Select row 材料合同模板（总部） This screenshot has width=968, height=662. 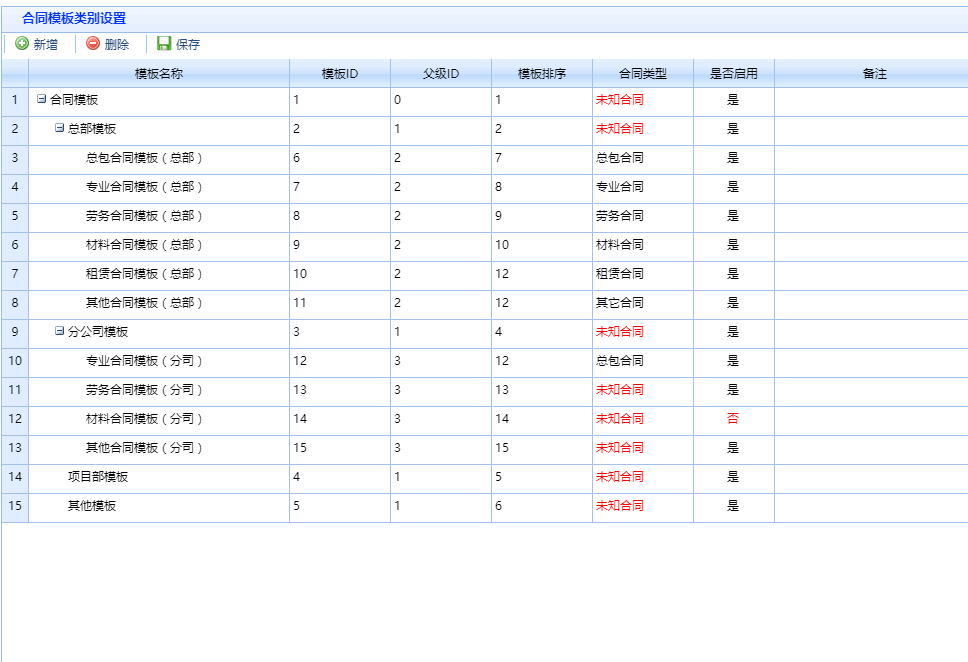click(485, 245)
